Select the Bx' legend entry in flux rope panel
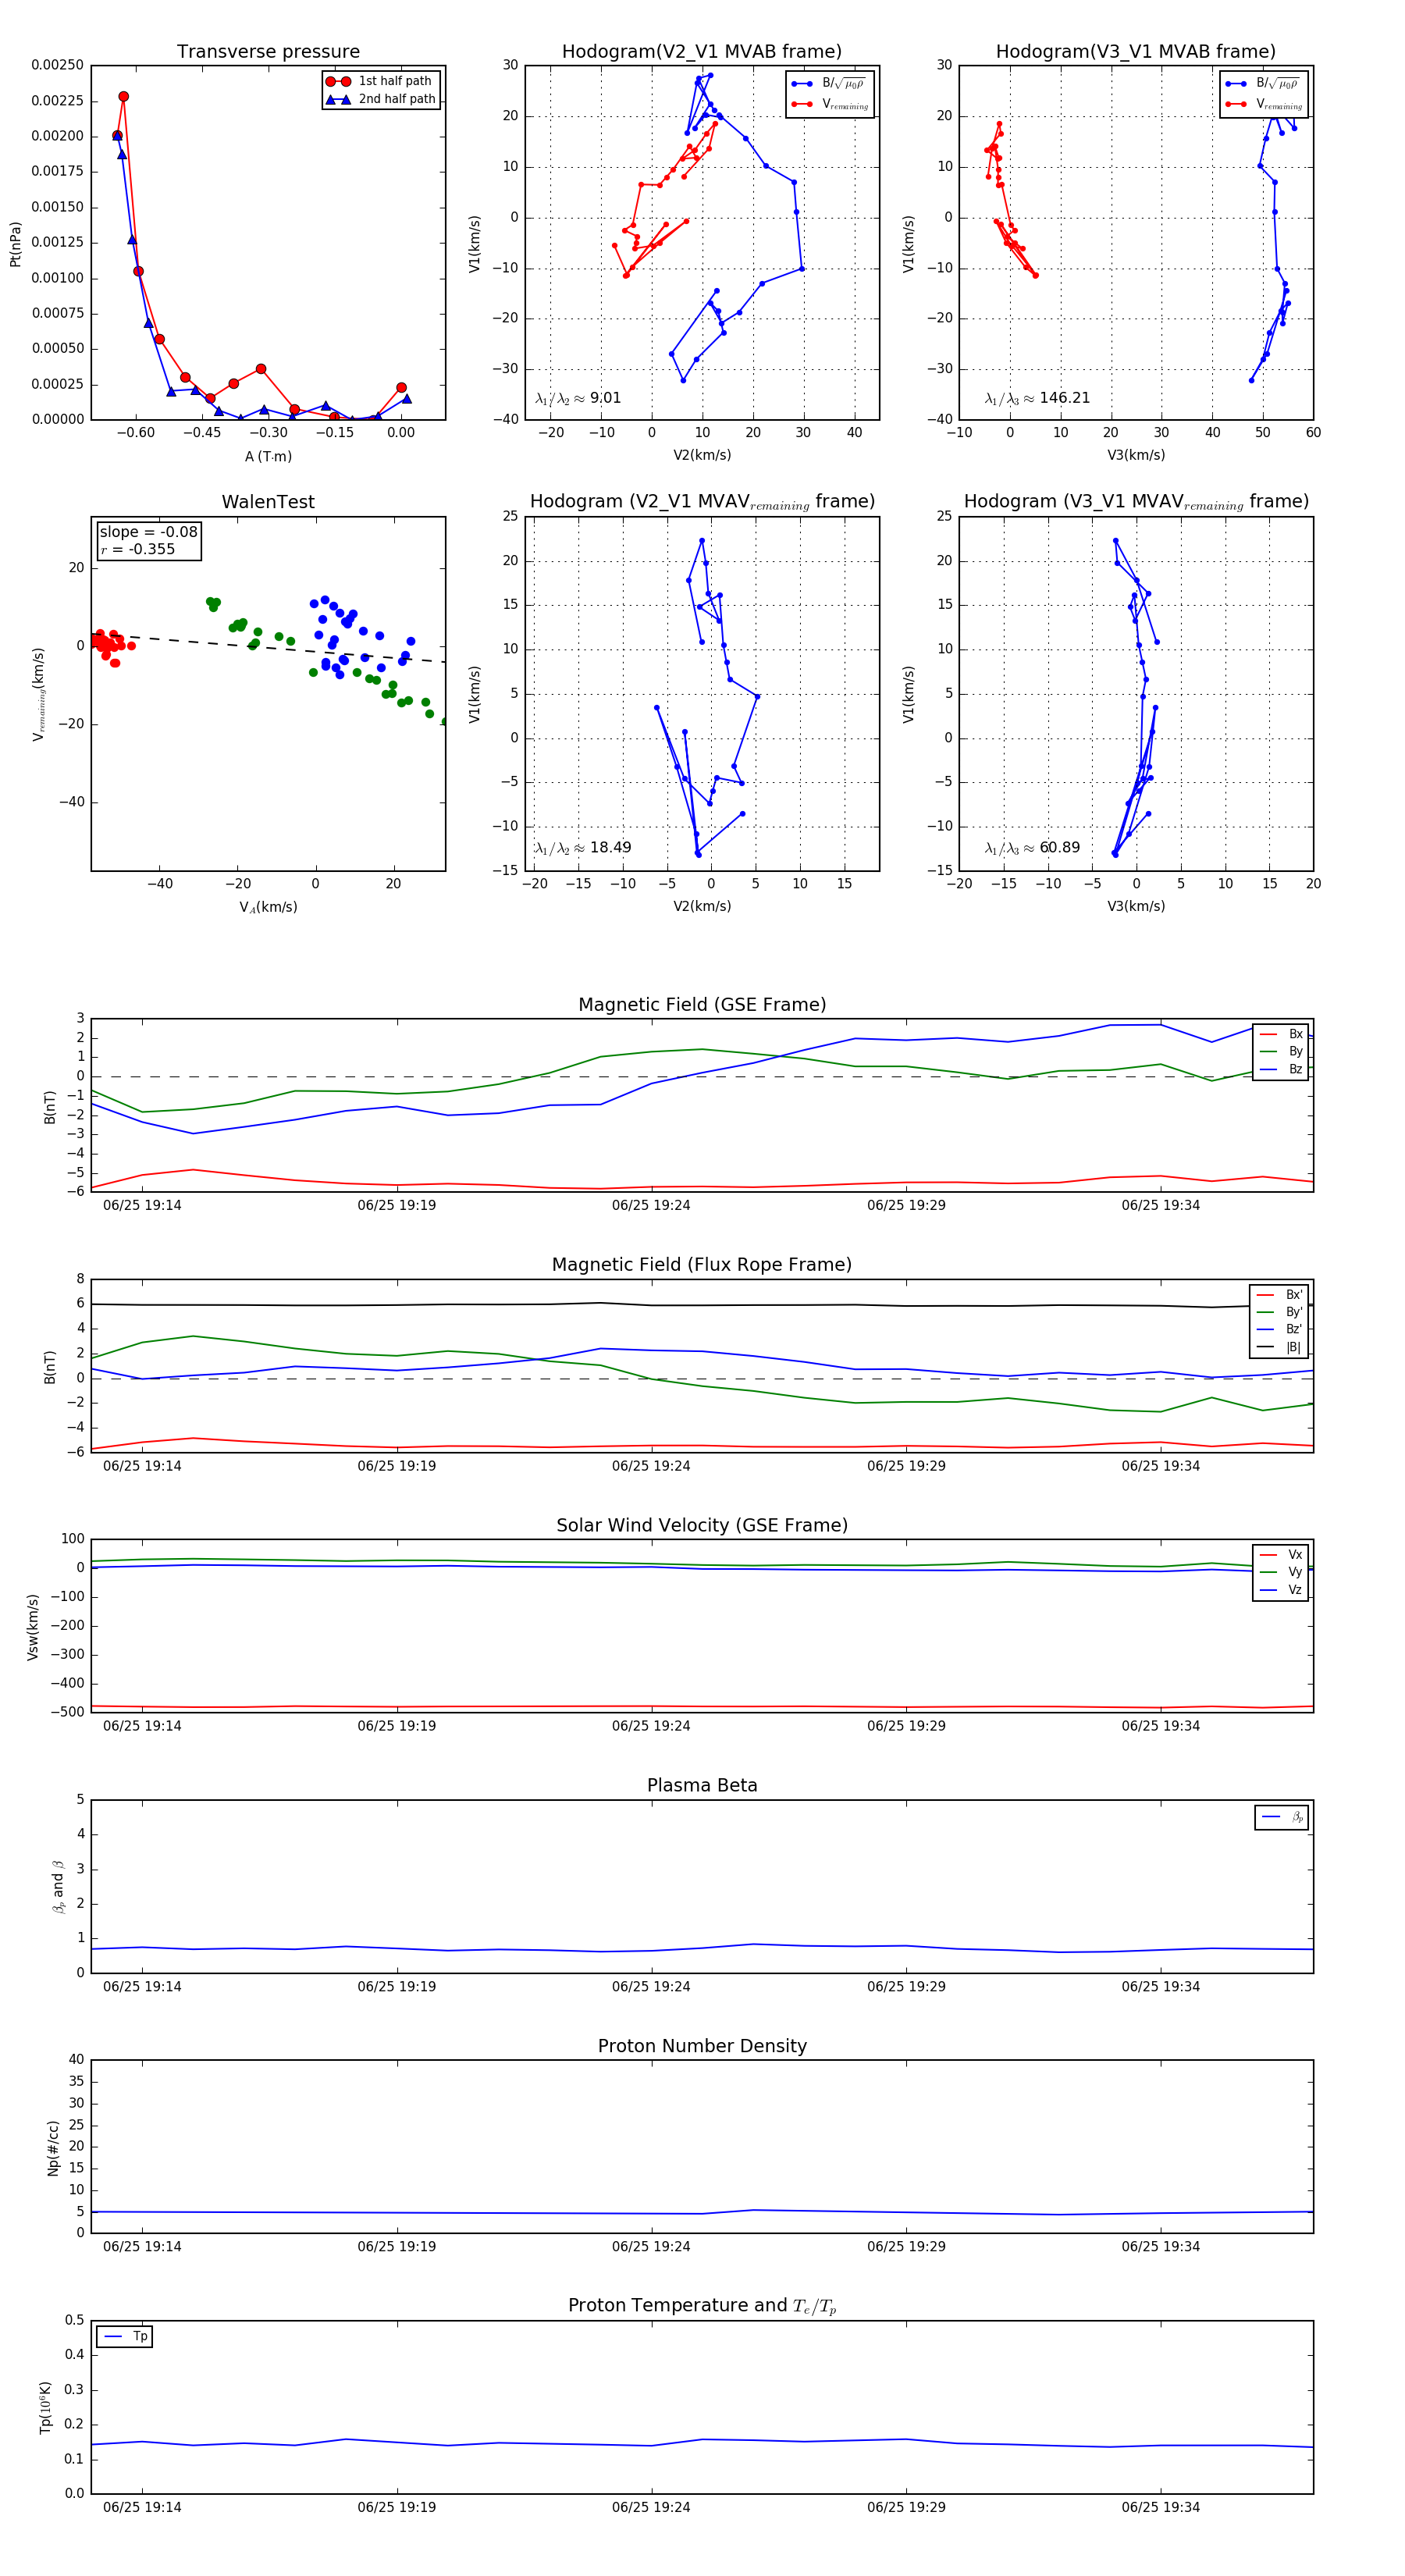1405x2576 pixels. (x=1279, y=1294)
